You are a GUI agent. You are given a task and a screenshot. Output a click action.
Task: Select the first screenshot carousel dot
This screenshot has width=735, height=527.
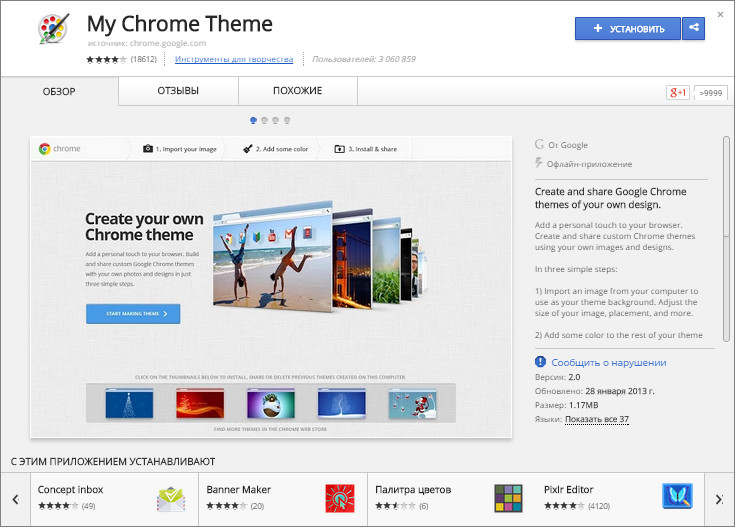click(x=252, y=120)
